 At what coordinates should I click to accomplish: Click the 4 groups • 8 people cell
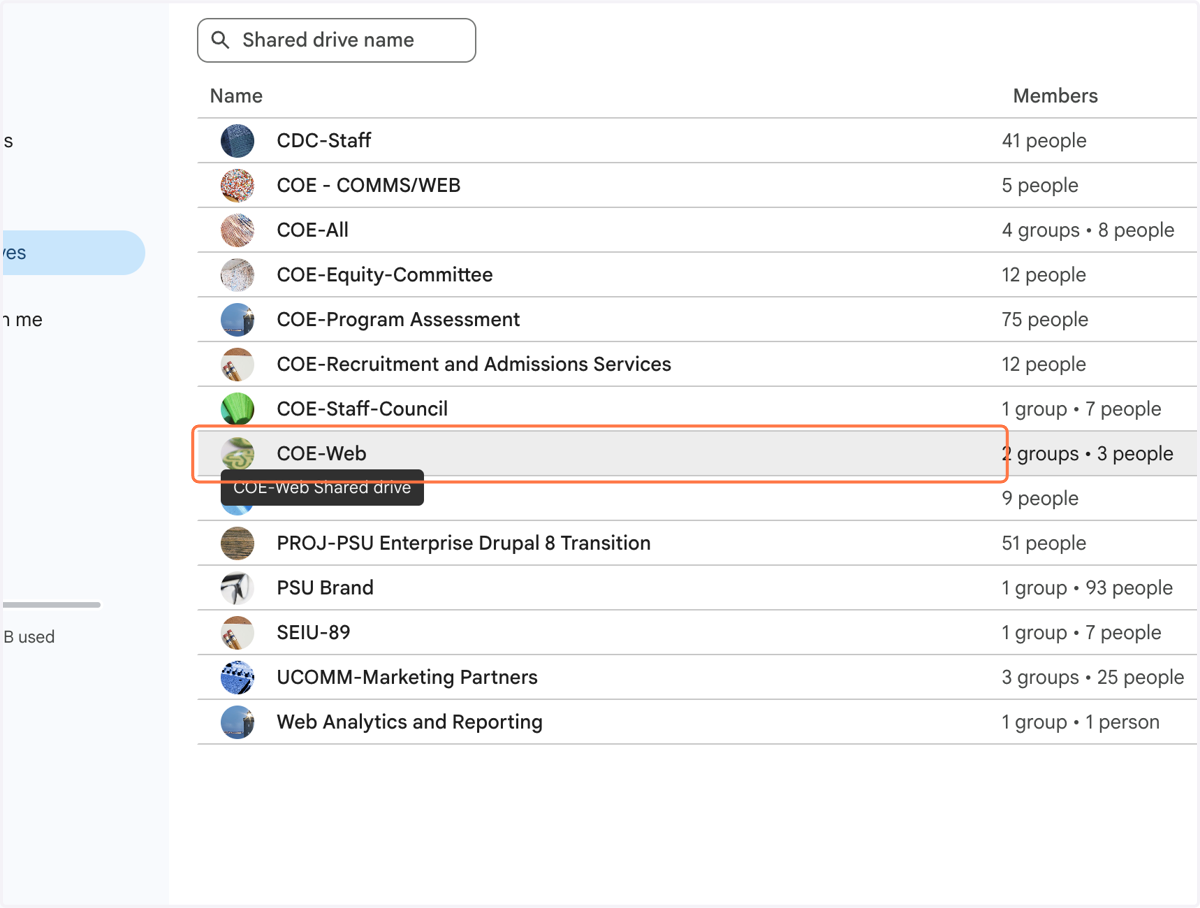1088,230
